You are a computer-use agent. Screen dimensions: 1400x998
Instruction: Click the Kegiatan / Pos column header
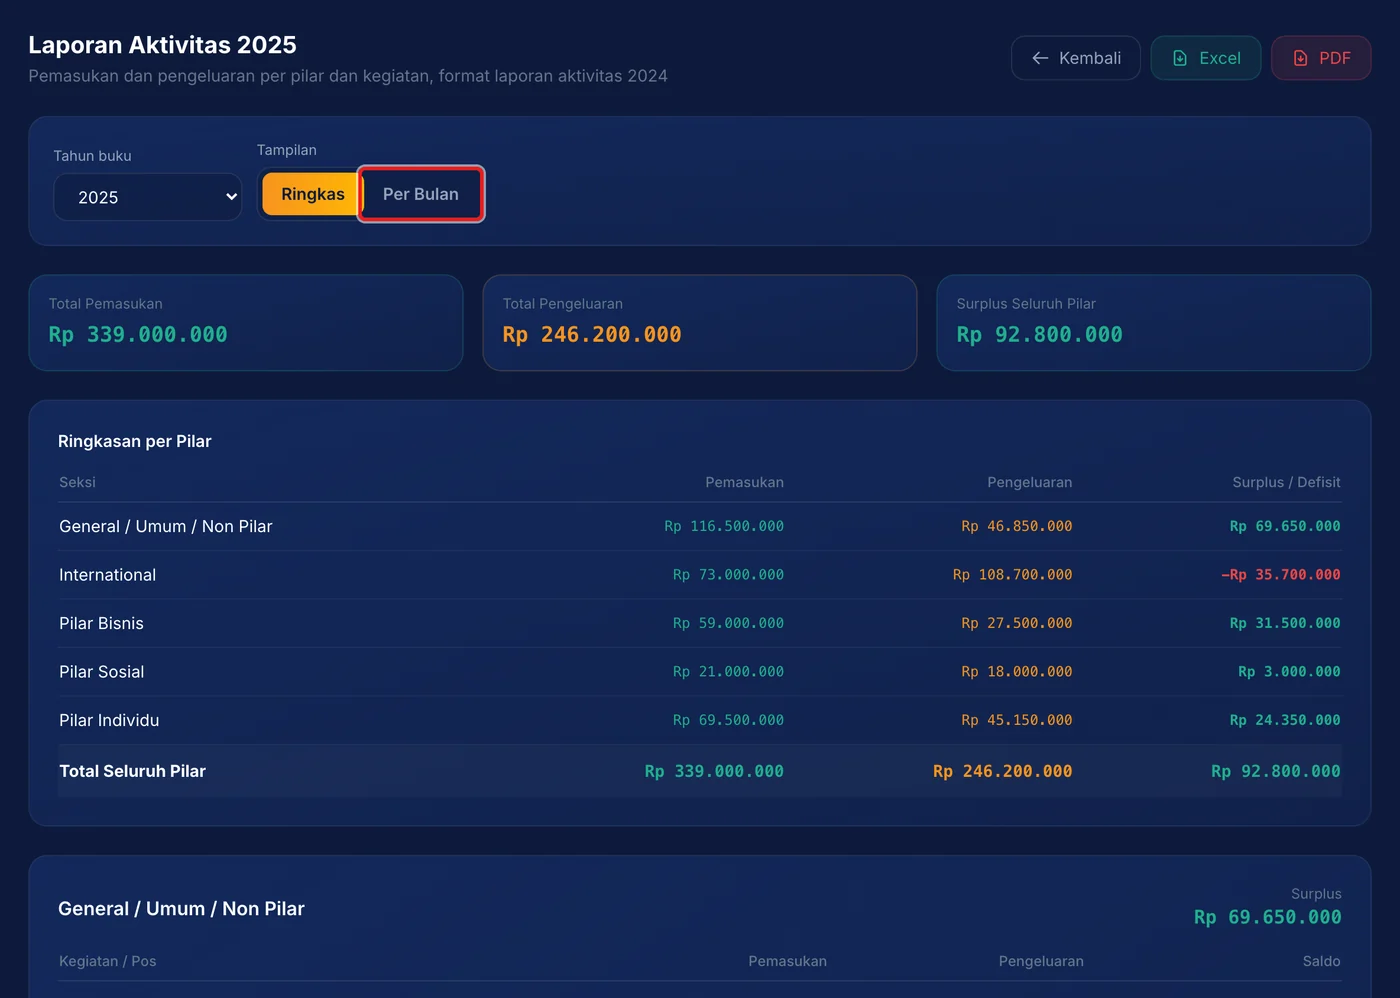108,961
